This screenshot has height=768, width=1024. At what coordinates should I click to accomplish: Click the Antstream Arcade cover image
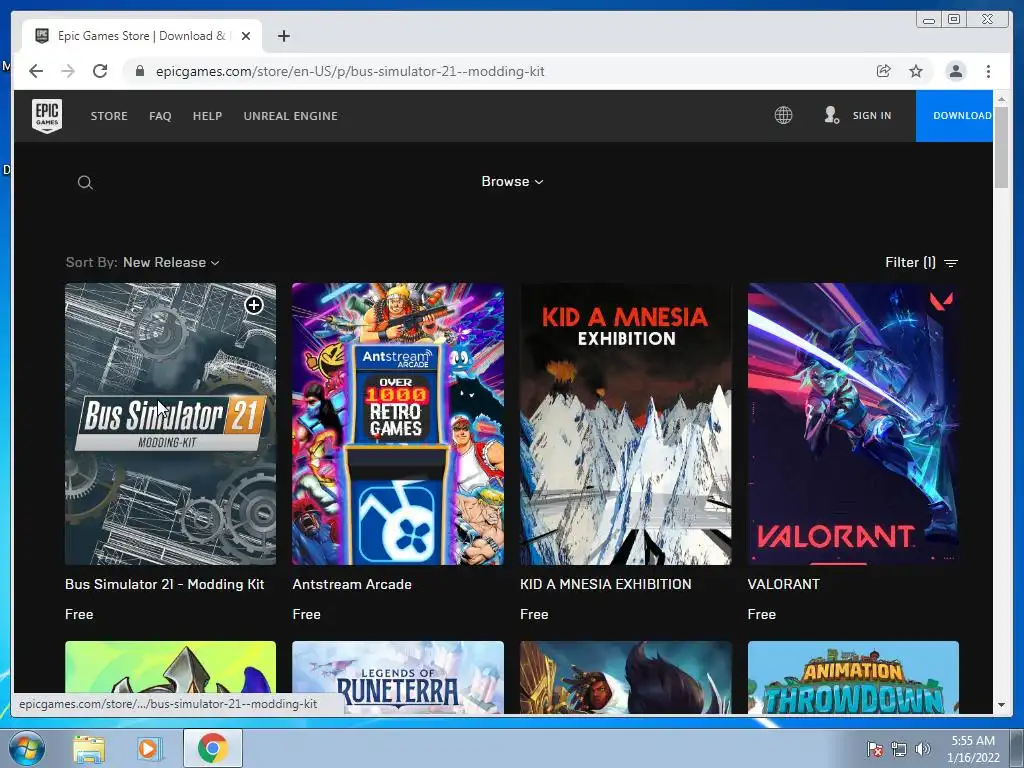click(398, 424)
